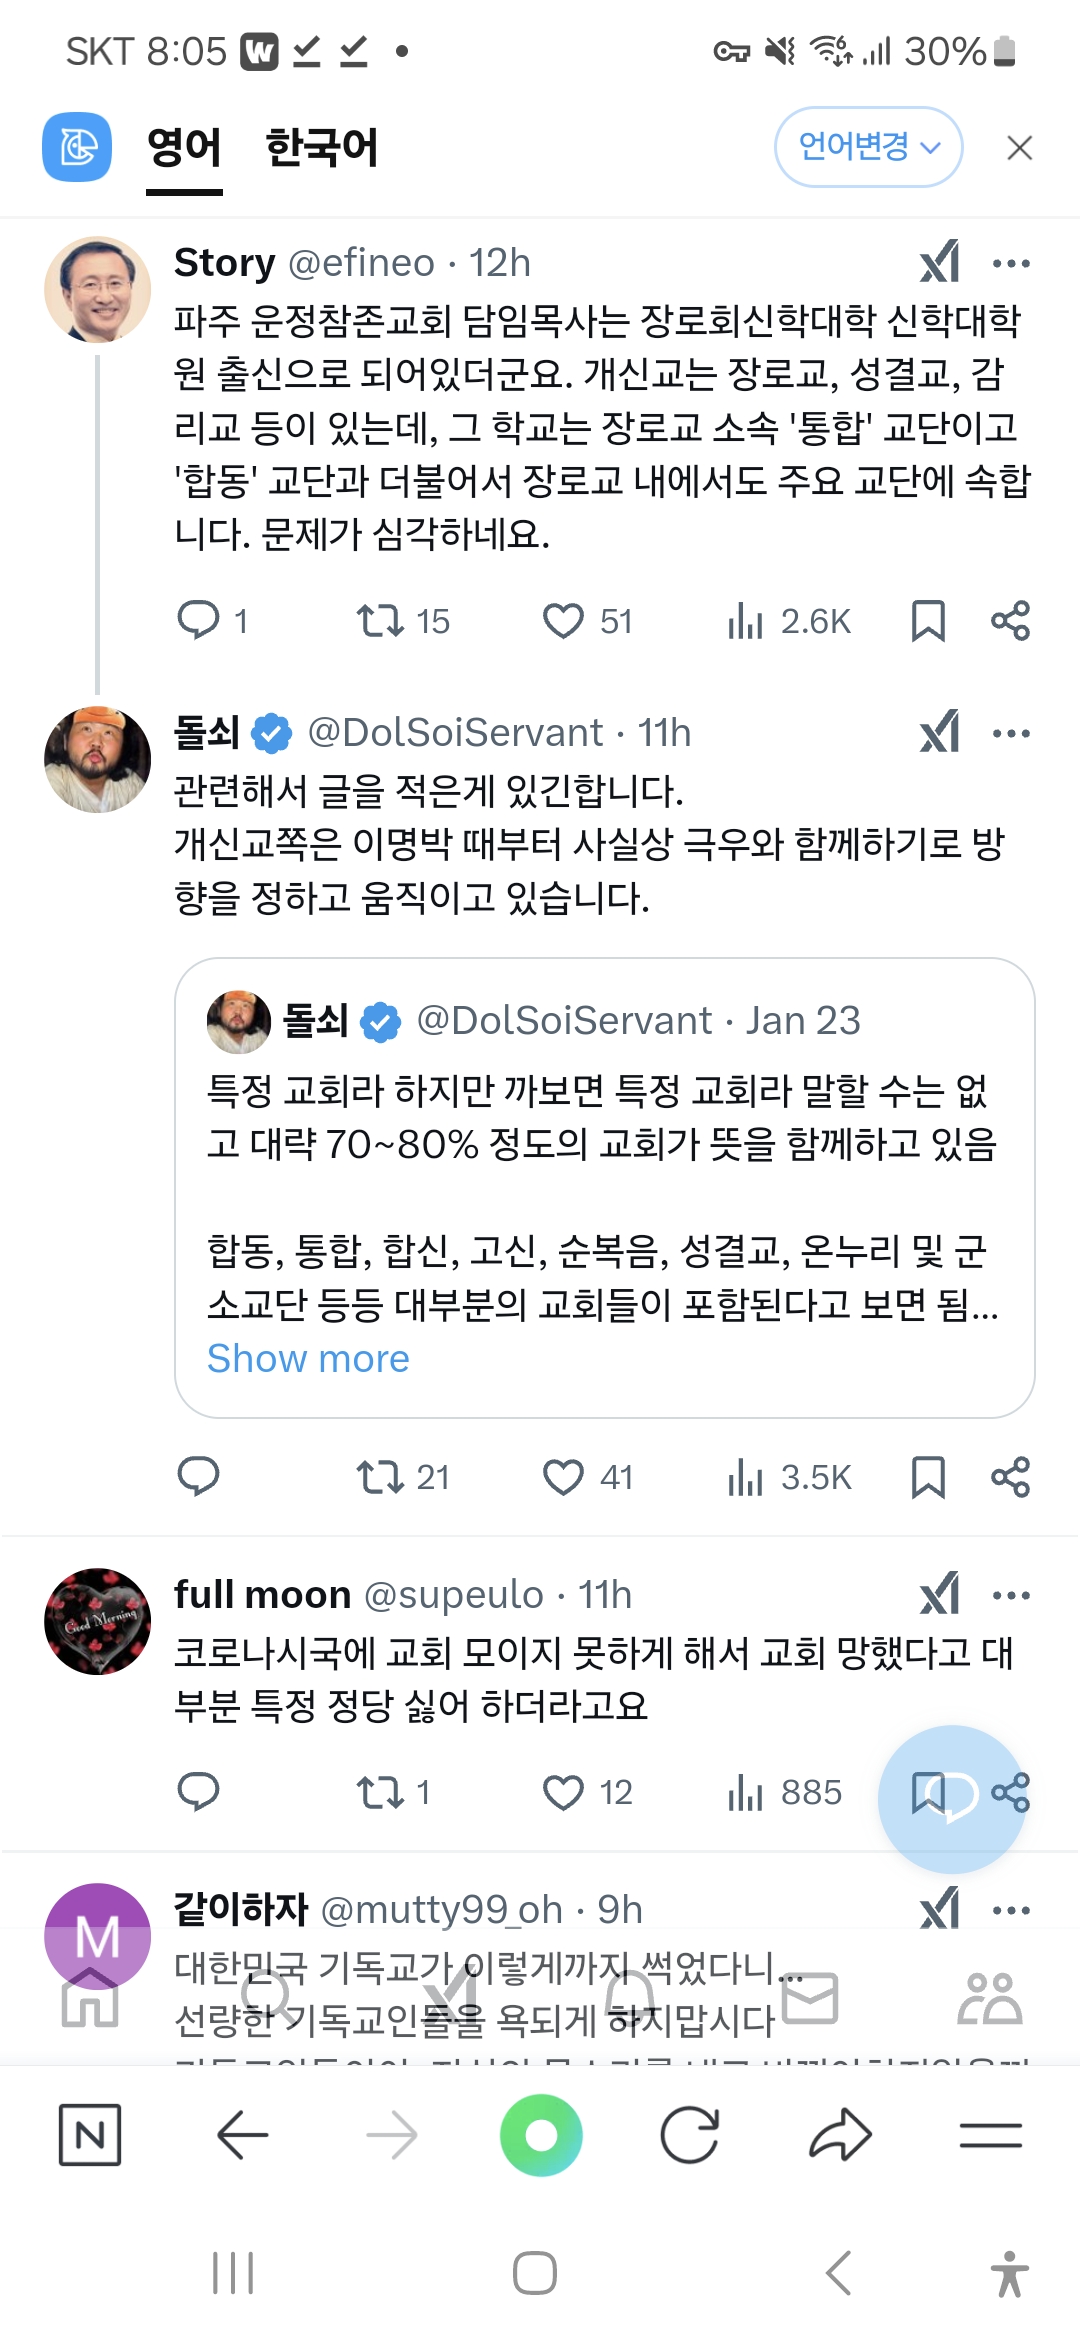1080x2340 pixels.
Task: Open Grok icon on Story's post
Action: point(939,263)
